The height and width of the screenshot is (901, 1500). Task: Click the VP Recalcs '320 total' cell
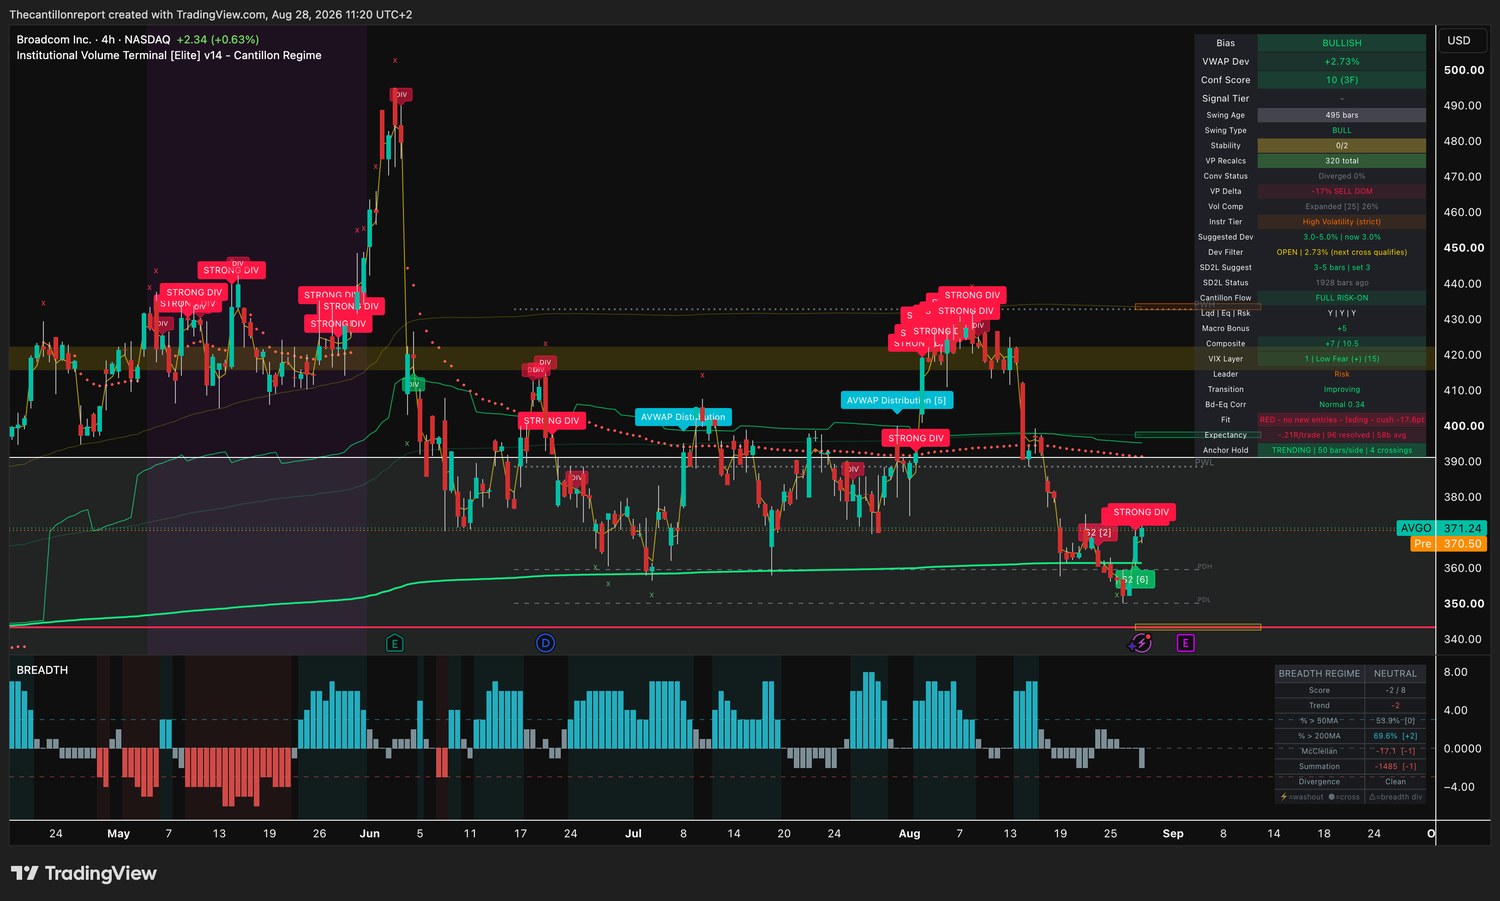point(1341,161)
